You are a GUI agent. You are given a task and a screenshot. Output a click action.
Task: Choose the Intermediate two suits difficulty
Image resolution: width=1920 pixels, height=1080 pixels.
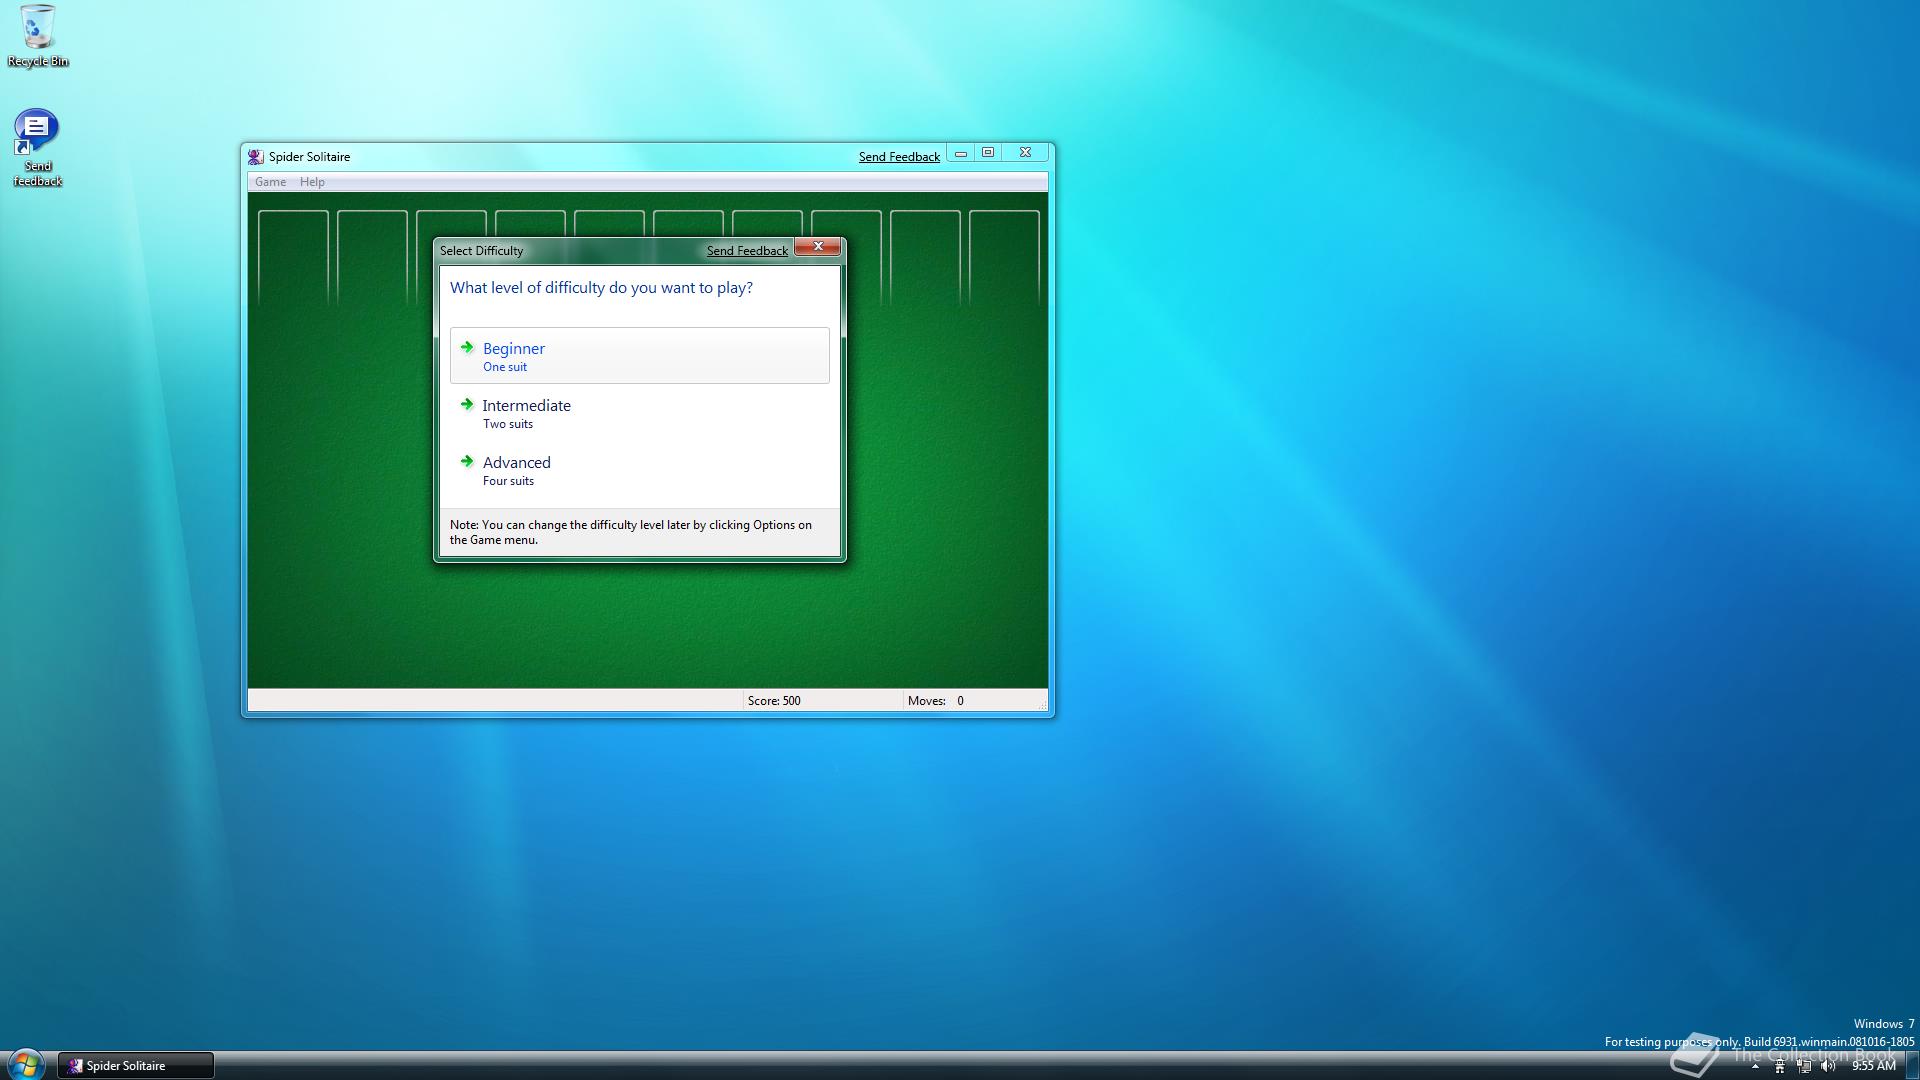[639, 413]
